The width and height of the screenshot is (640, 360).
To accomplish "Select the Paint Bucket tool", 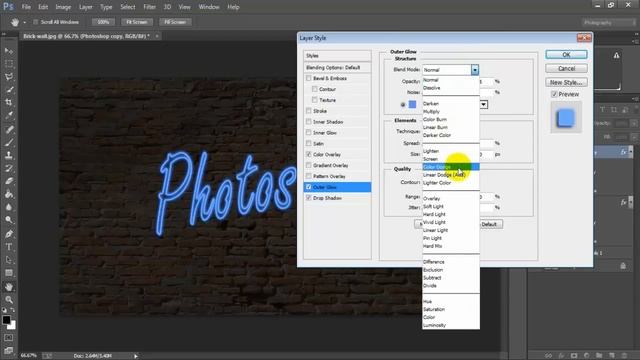I will [x=9, y=194].
